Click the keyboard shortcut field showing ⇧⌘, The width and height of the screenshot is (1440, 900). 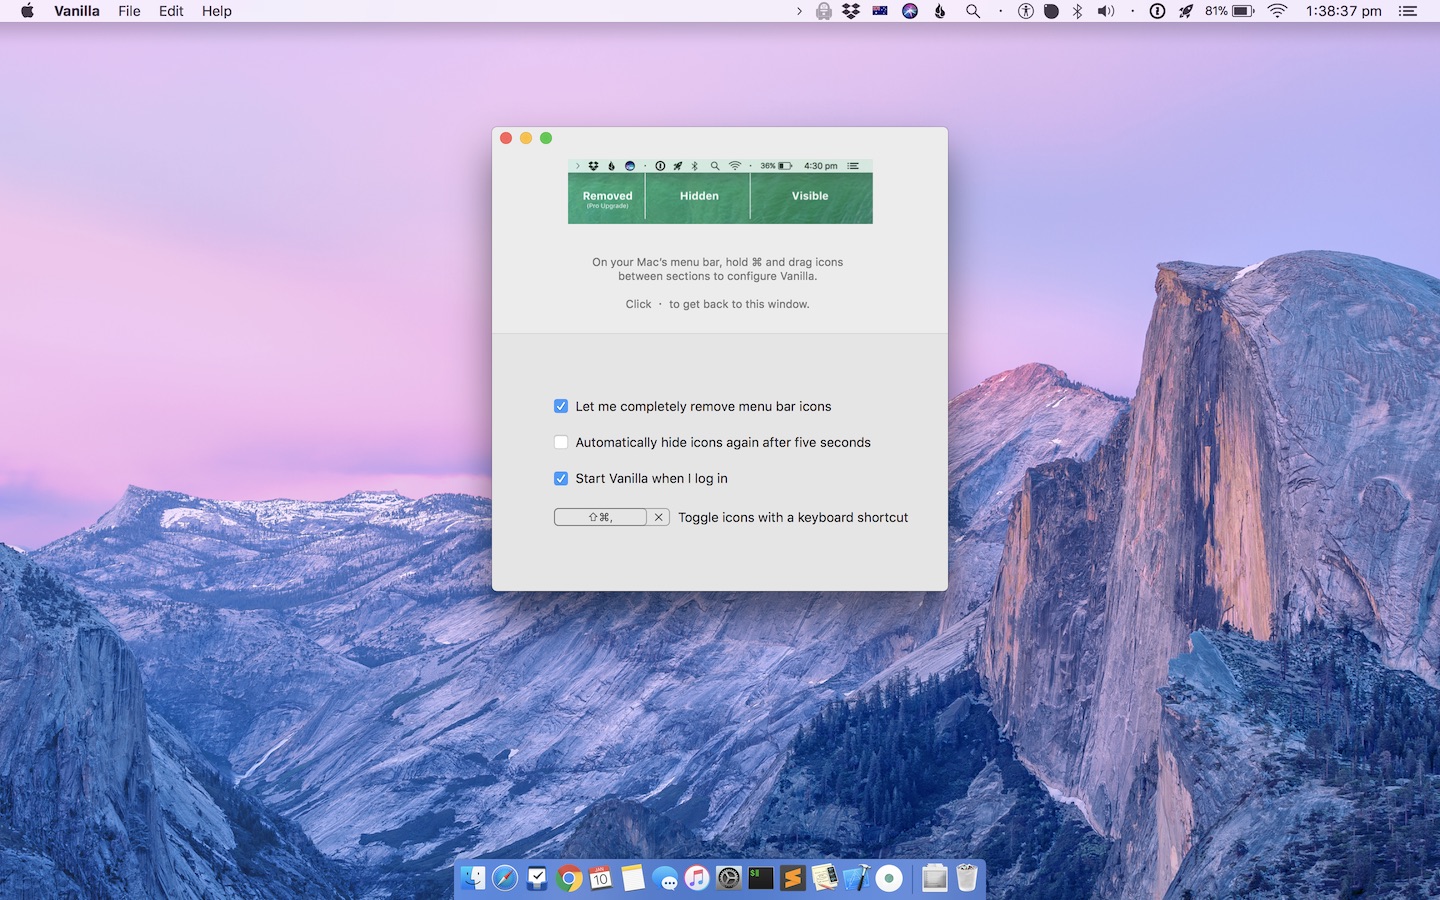pos(601,517)
